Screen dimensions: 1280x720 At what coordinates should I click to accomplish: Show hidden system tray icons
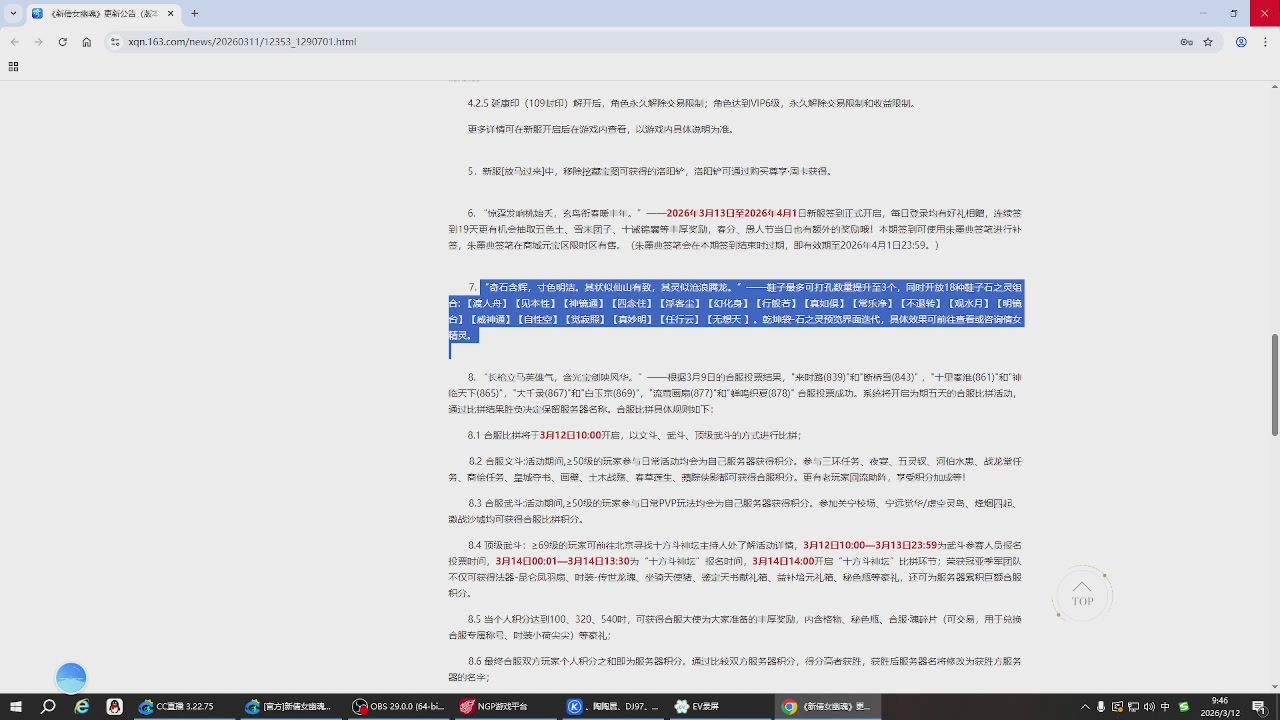click(1085, 707)
